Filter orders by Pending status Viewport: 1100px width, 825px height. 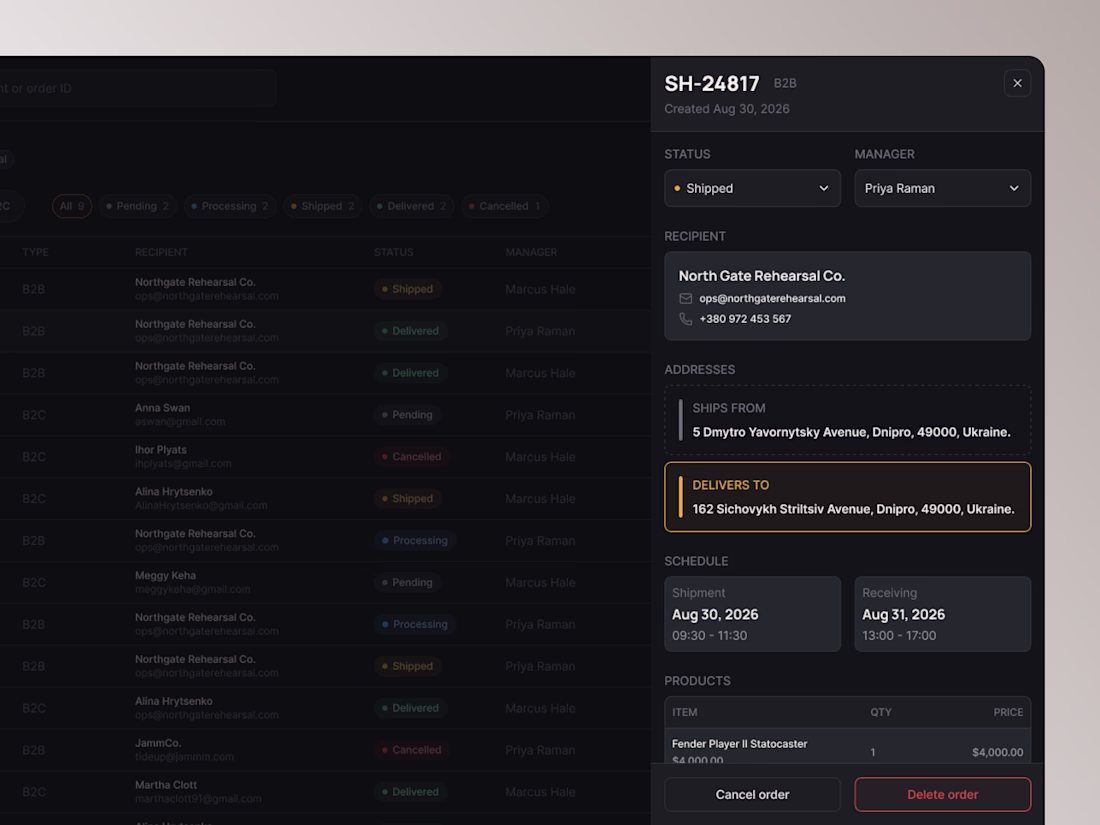pyautogui.click(x=138, y=206)
